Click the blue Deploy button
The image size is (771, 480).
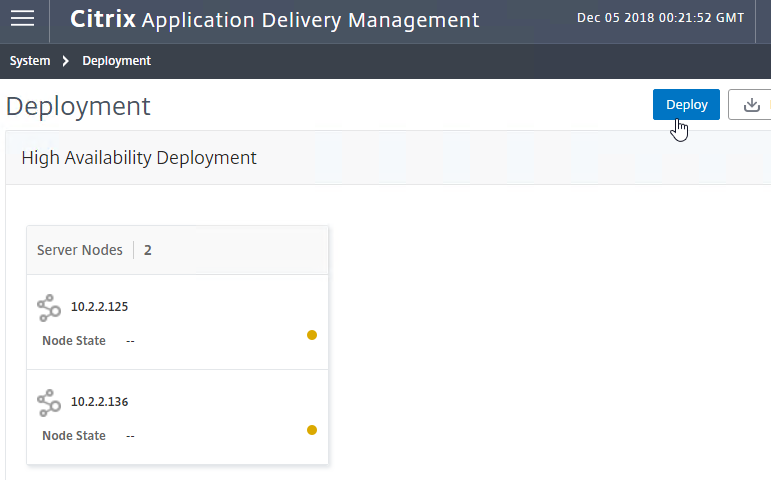pyautogui.click(x=686, y=104)
